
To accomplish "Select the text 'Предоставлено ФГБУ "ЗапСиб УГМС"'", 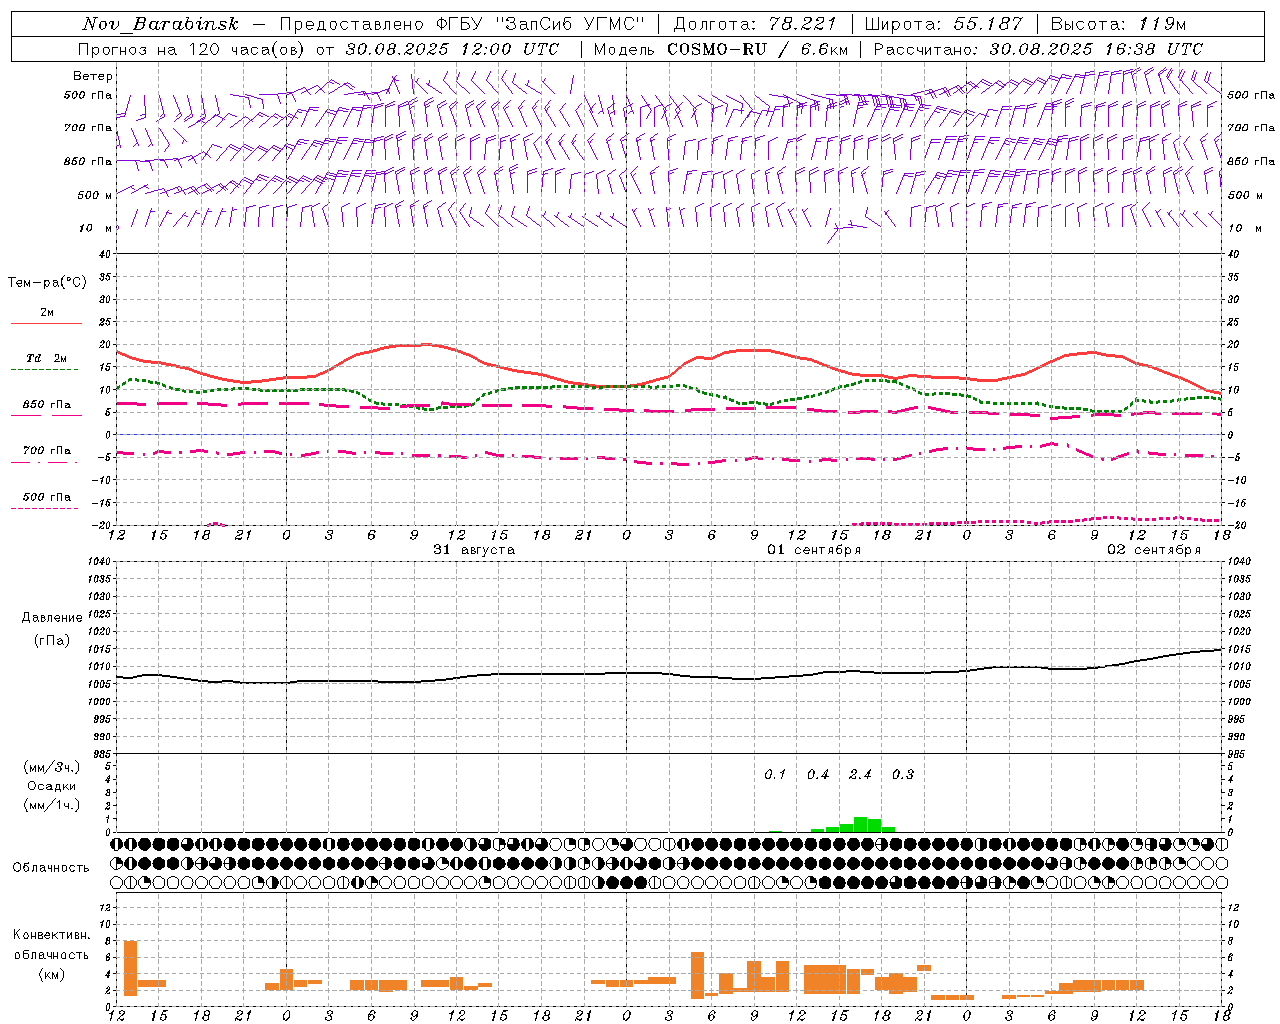I will coord(462,24).
